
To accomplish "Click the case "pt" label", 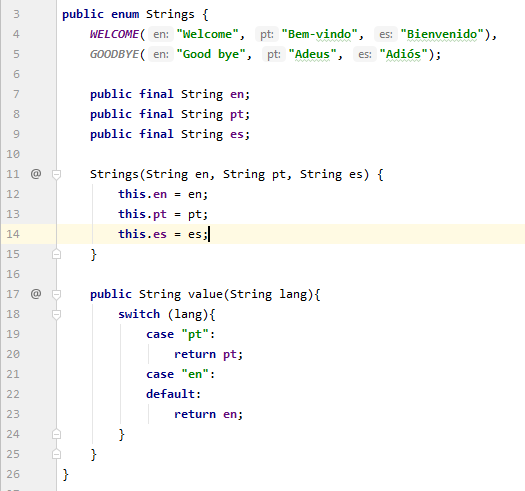I will [x=180, y=334].
